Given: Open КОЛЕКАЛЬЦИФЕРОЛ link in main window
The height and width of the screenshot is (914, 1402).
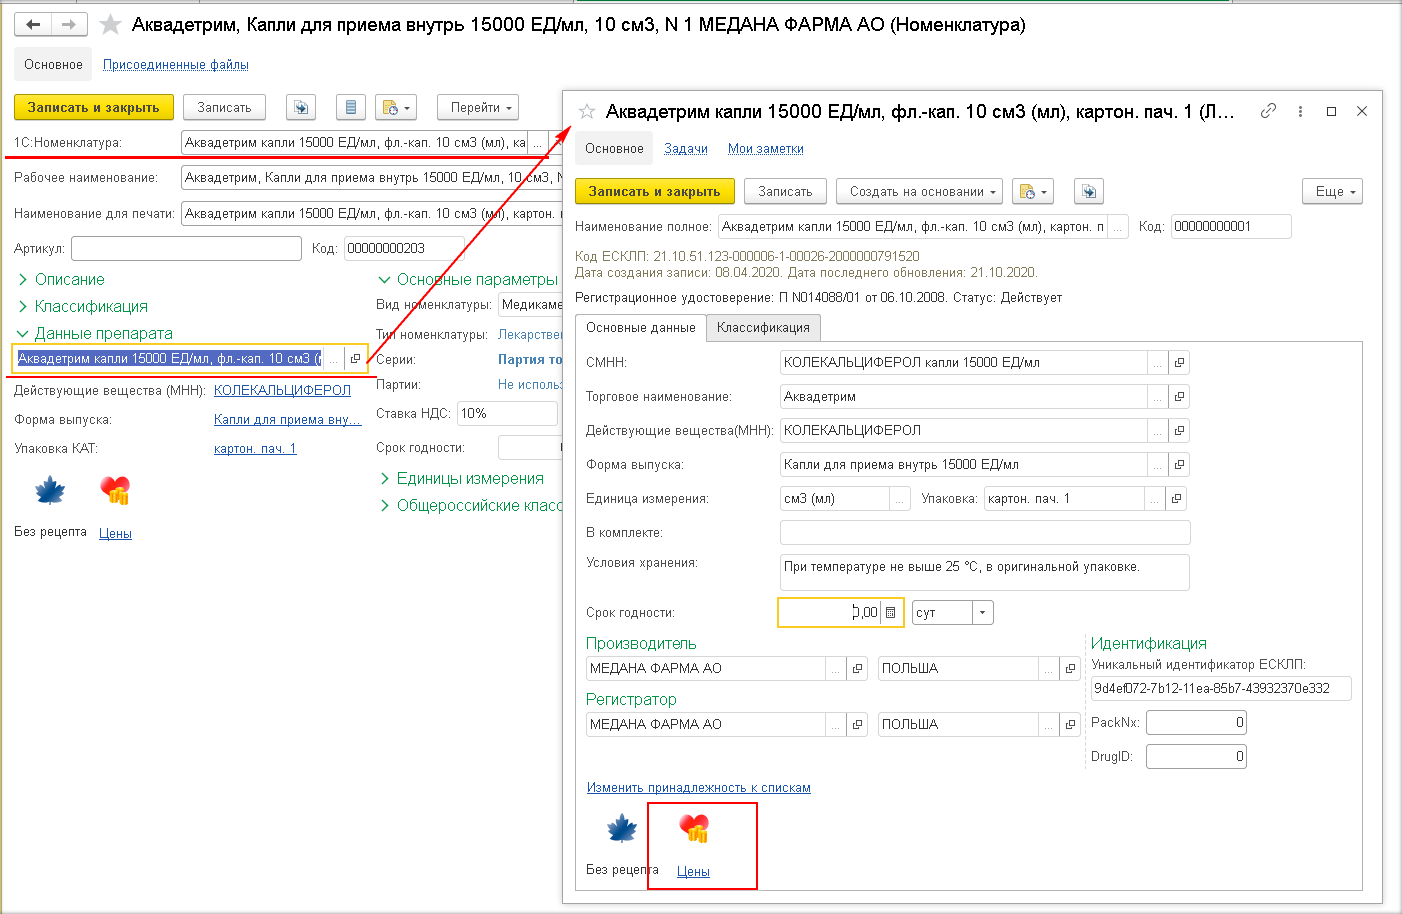Looking at the screenshot, I should (x=283, y=391).
